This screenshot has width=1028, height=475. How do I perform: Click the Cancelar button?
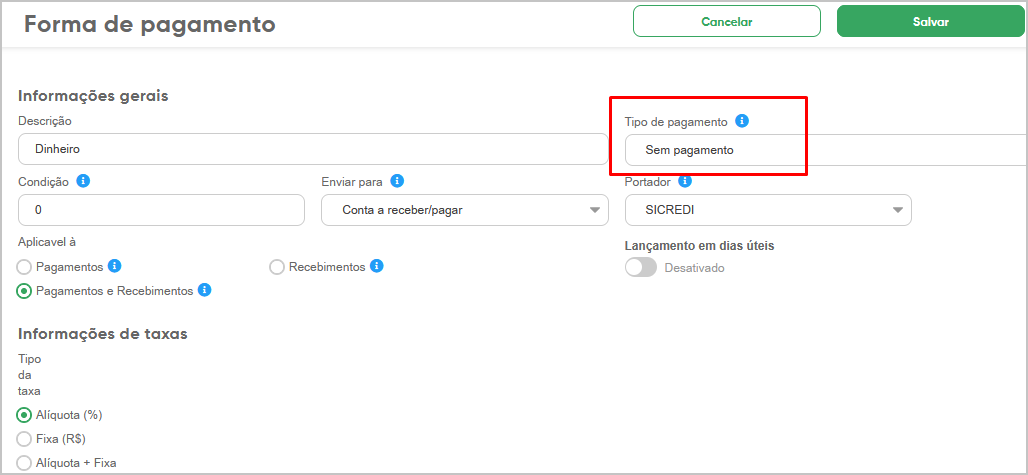pos(726,22)
